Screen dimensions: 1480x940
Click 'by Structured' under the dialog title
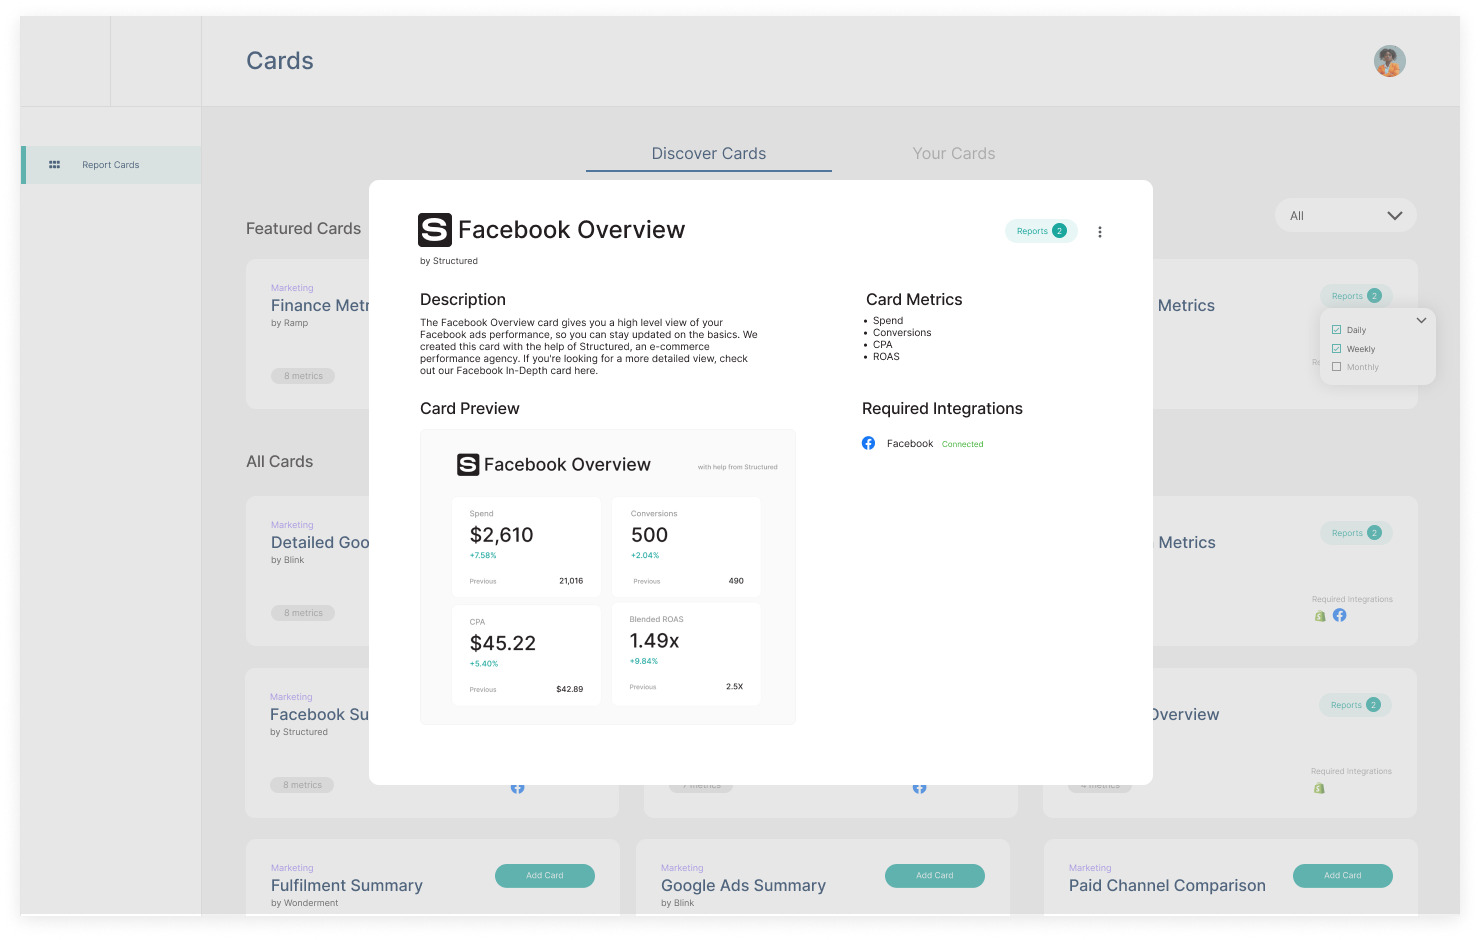click(x=449, y=261)
